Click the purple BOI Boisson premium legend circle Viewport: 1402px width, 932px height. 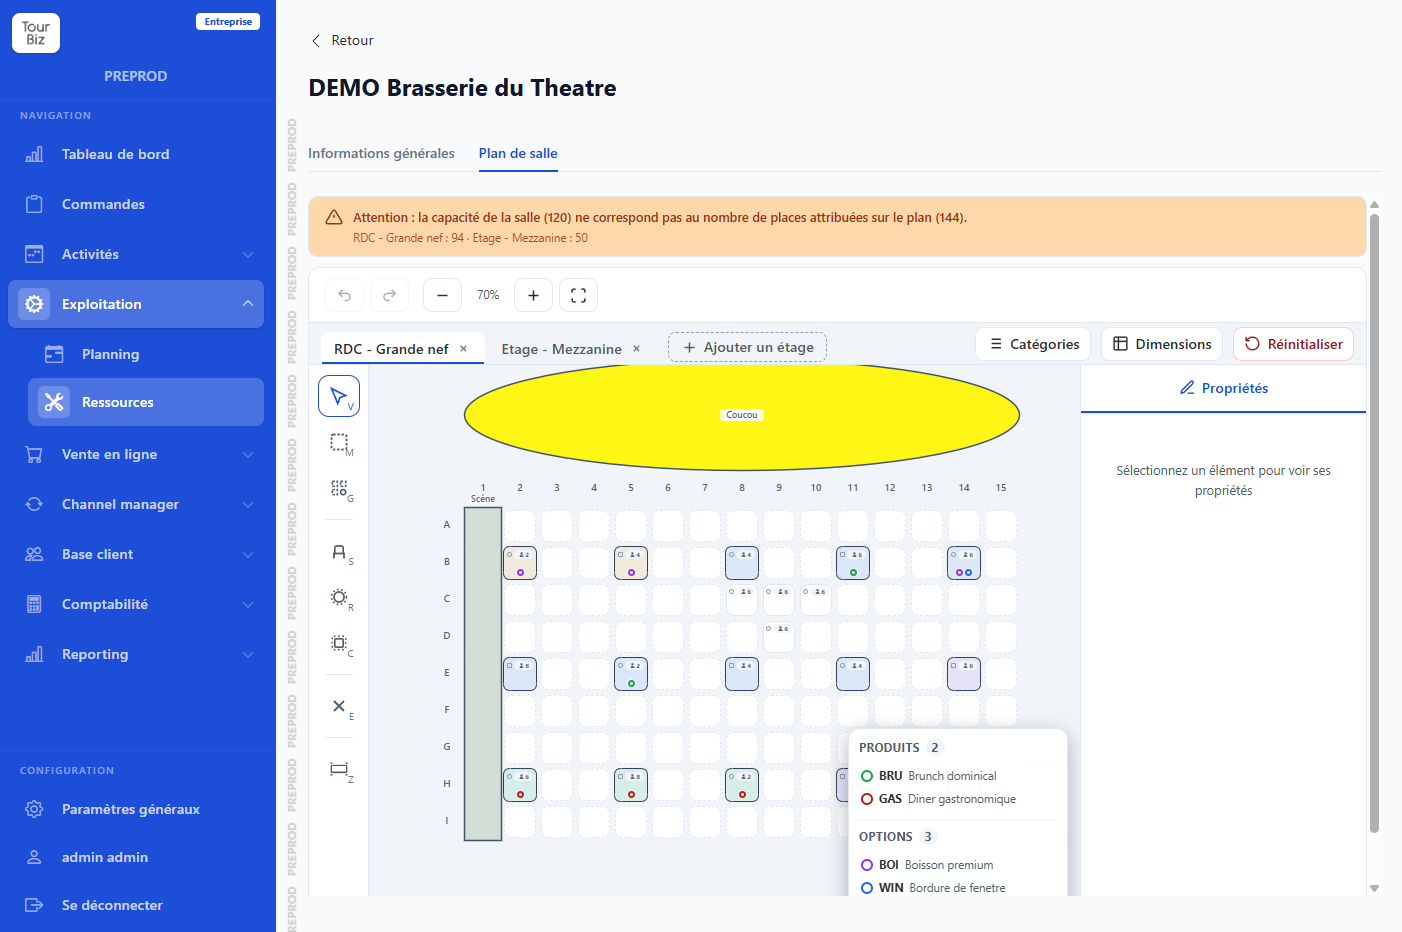pyautogui.click(x=867, y=865)
